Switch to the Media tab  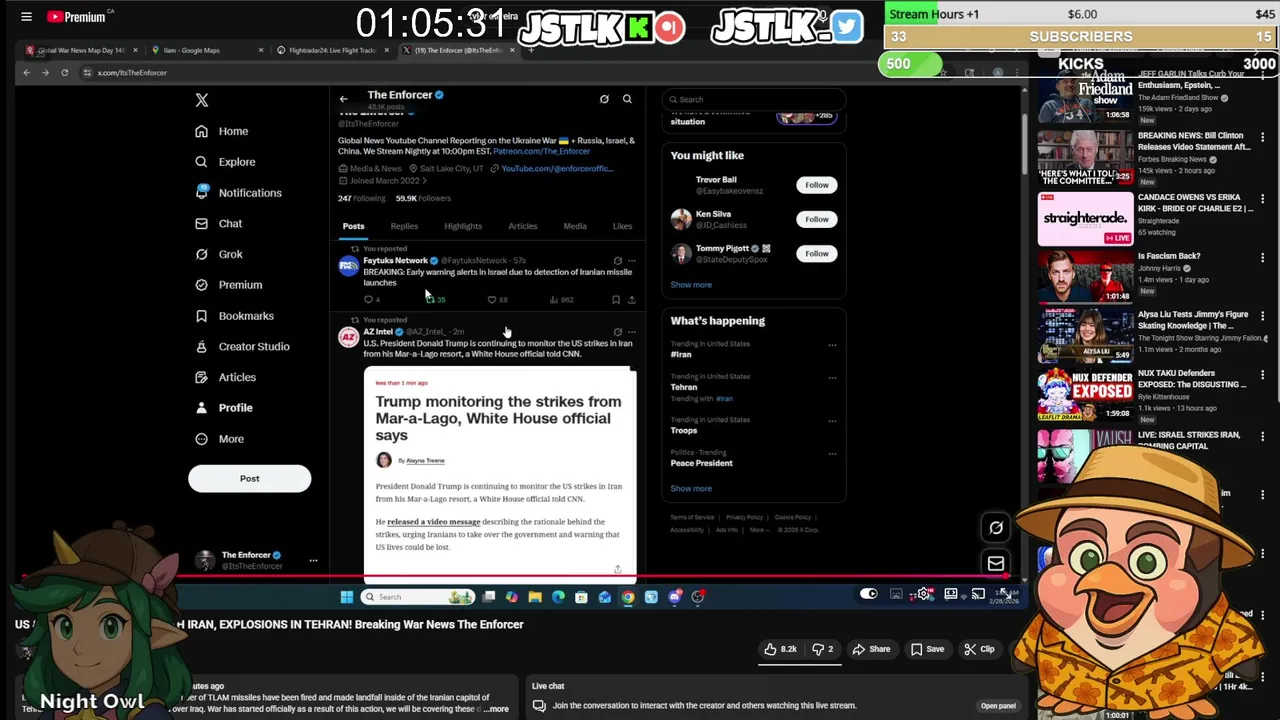pos(575,226)
